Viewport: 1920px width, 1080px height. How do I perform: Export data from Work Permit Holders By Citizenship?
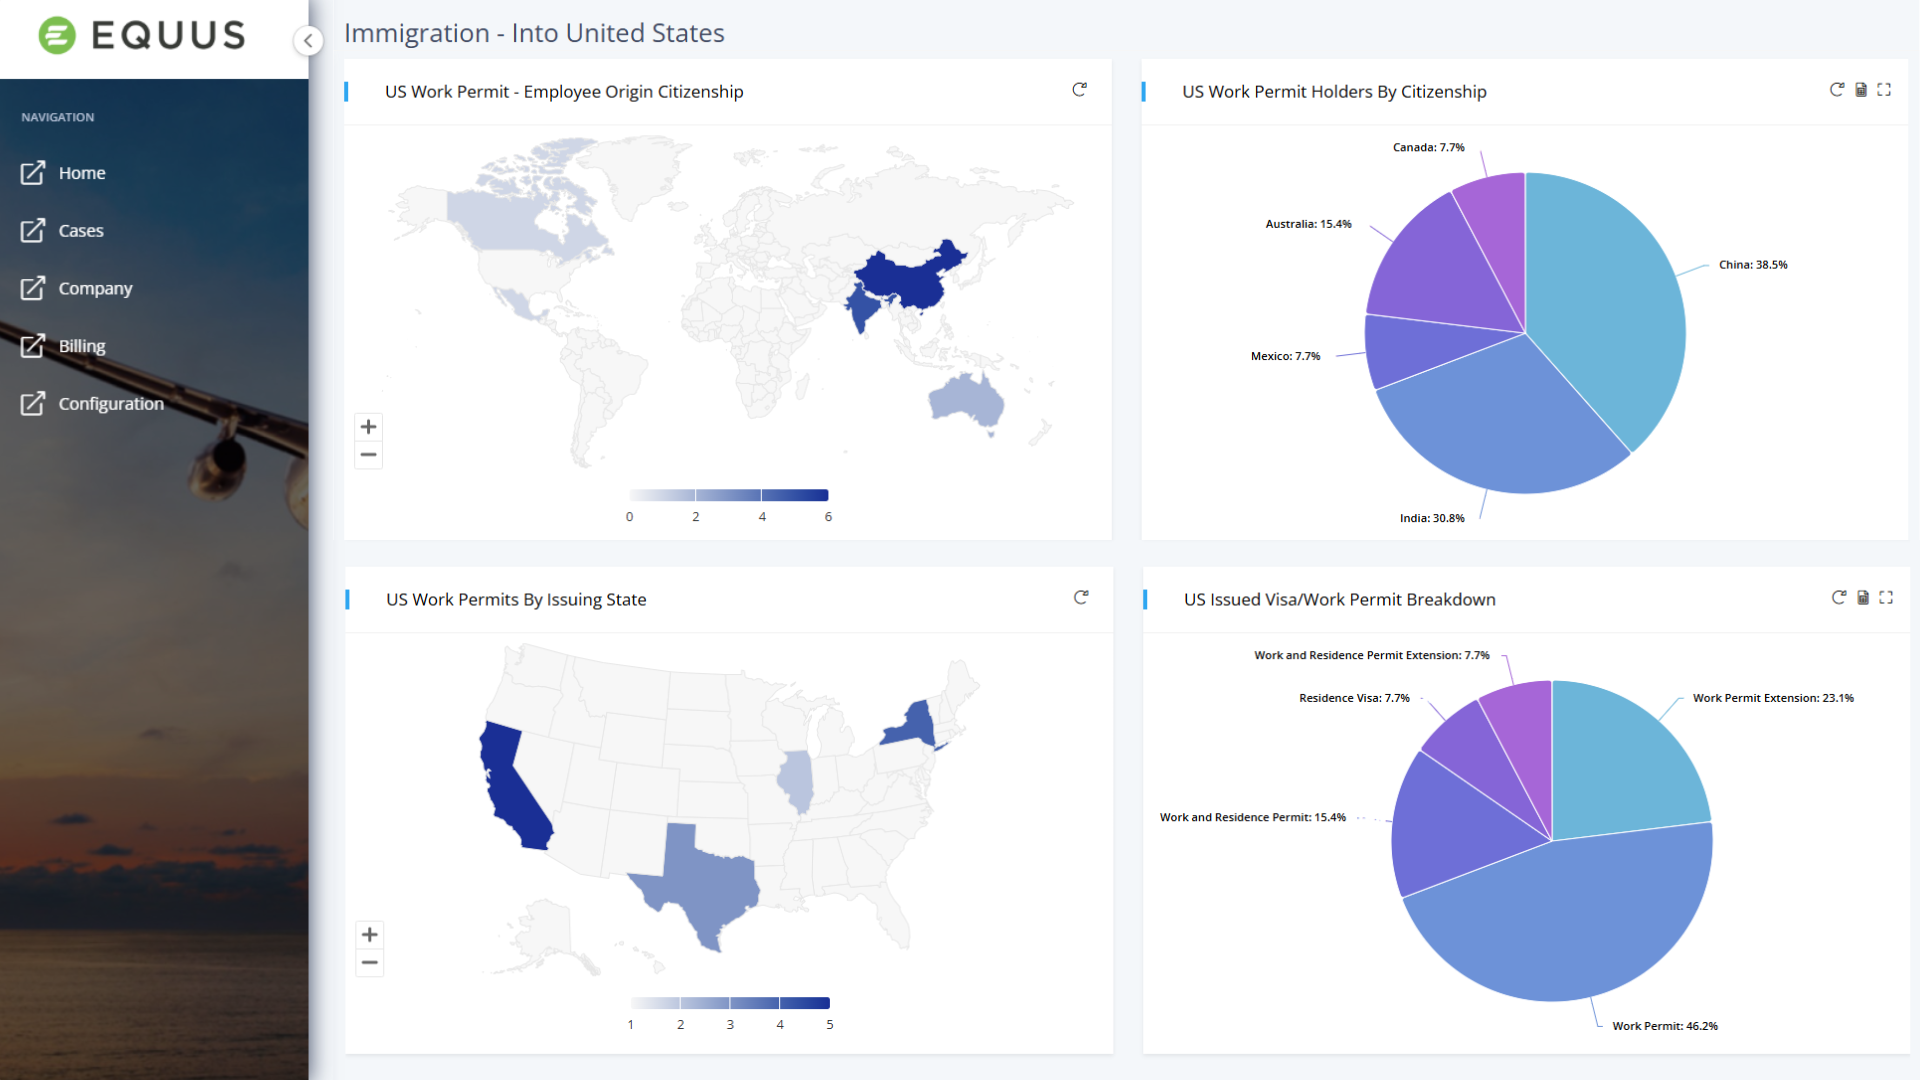1861,90
